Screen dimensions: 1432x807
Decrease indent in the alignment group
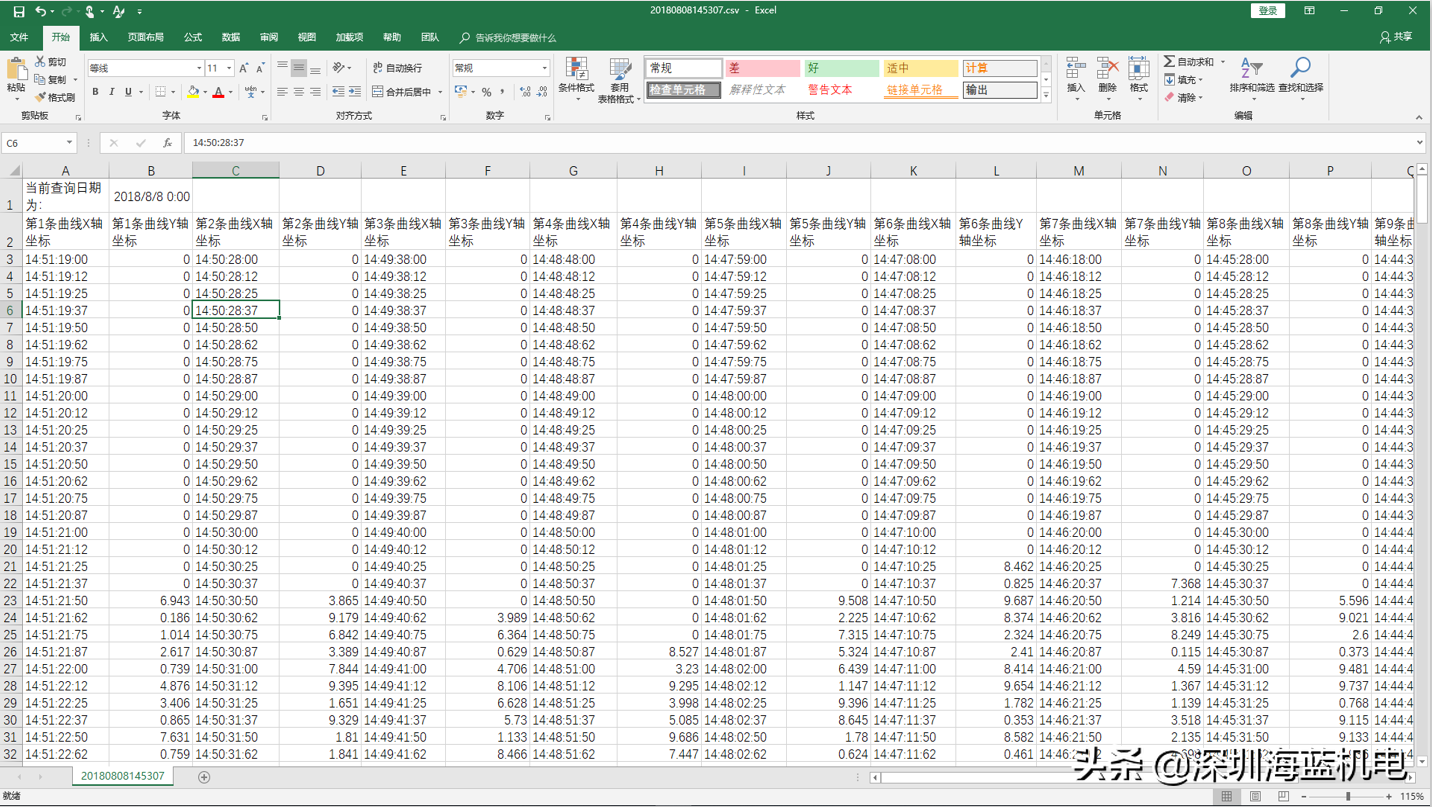pyautogui.click(x=339, y=92)
